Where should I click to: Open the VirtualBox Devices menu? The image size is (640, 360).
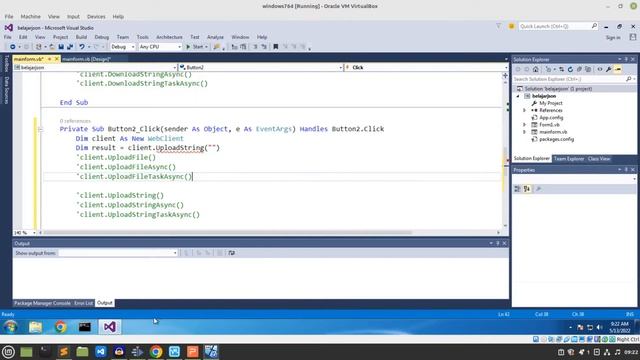[96, 17]
